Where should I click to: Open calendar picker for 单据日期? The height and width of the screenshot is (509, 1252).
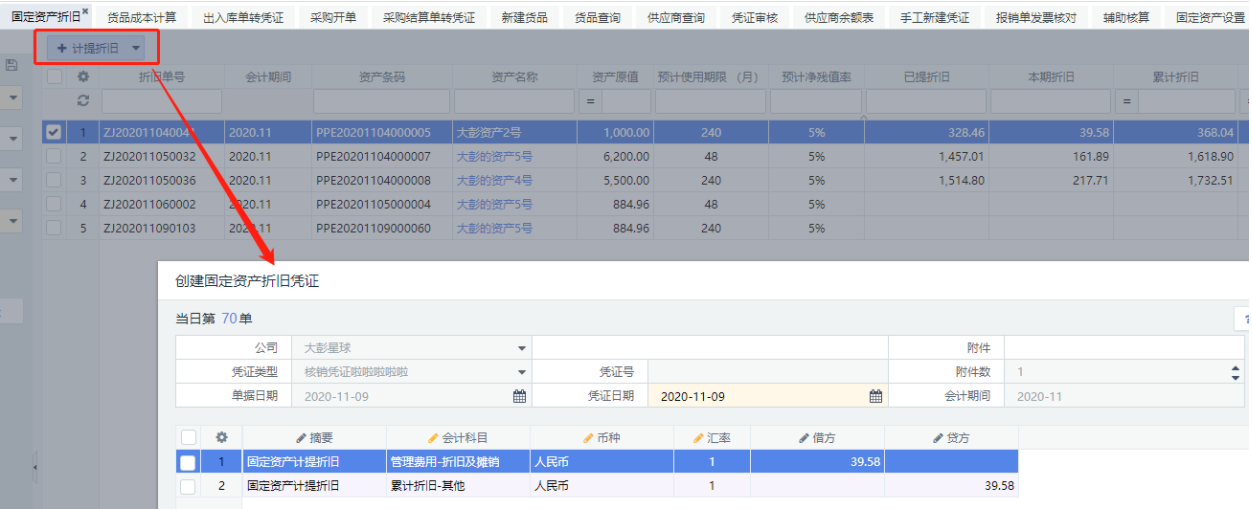pos(519,396)
